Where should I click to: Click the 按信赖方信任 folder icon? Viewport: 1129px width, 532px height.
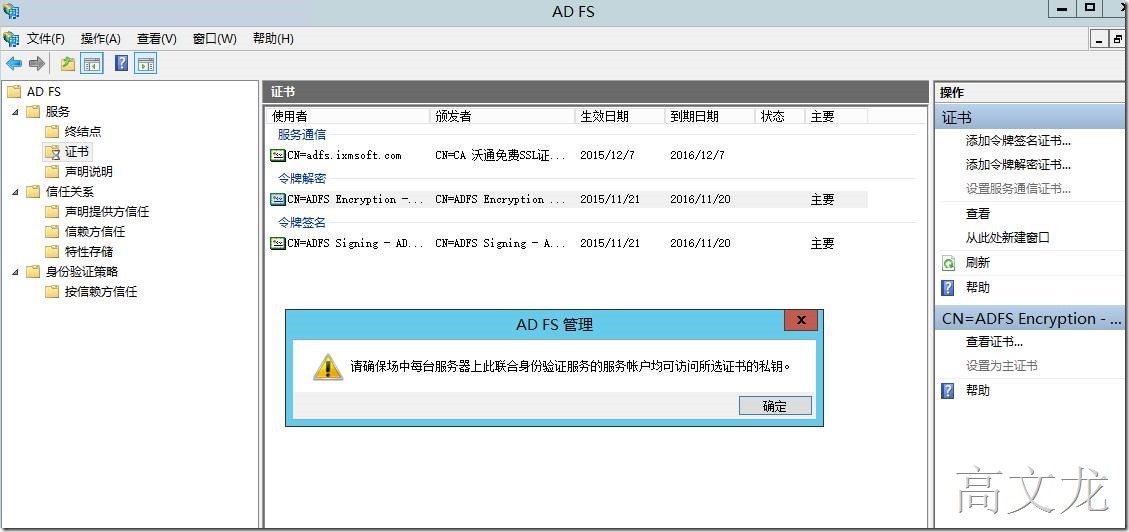(x=52, y=292)
